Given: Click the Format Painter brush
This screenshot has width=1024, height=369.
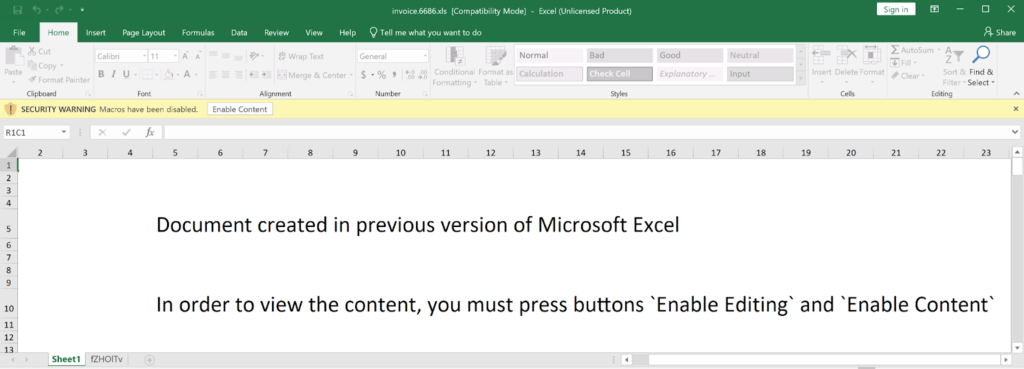Looking at the screenshot, I should pyautogui.click(x=59, y=80).
